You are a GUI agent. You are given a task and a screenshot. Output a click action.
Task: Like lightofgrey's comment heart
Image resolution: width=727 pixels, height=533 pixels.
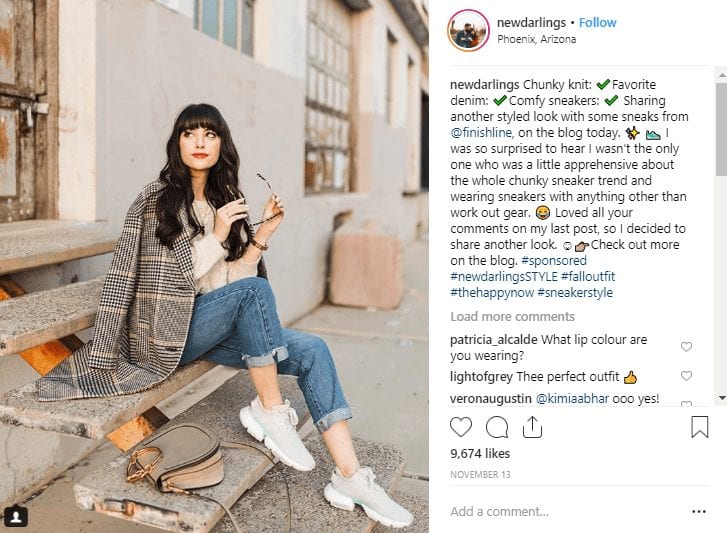686,375
